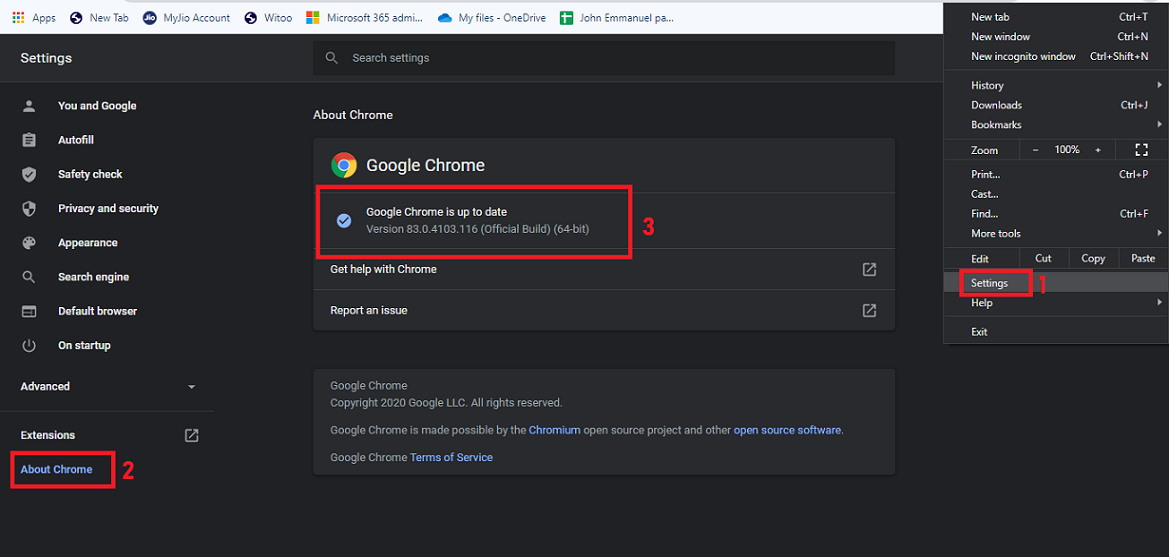
Task: Choose Find... in the menu
Action: click(x=1056, y=214)
